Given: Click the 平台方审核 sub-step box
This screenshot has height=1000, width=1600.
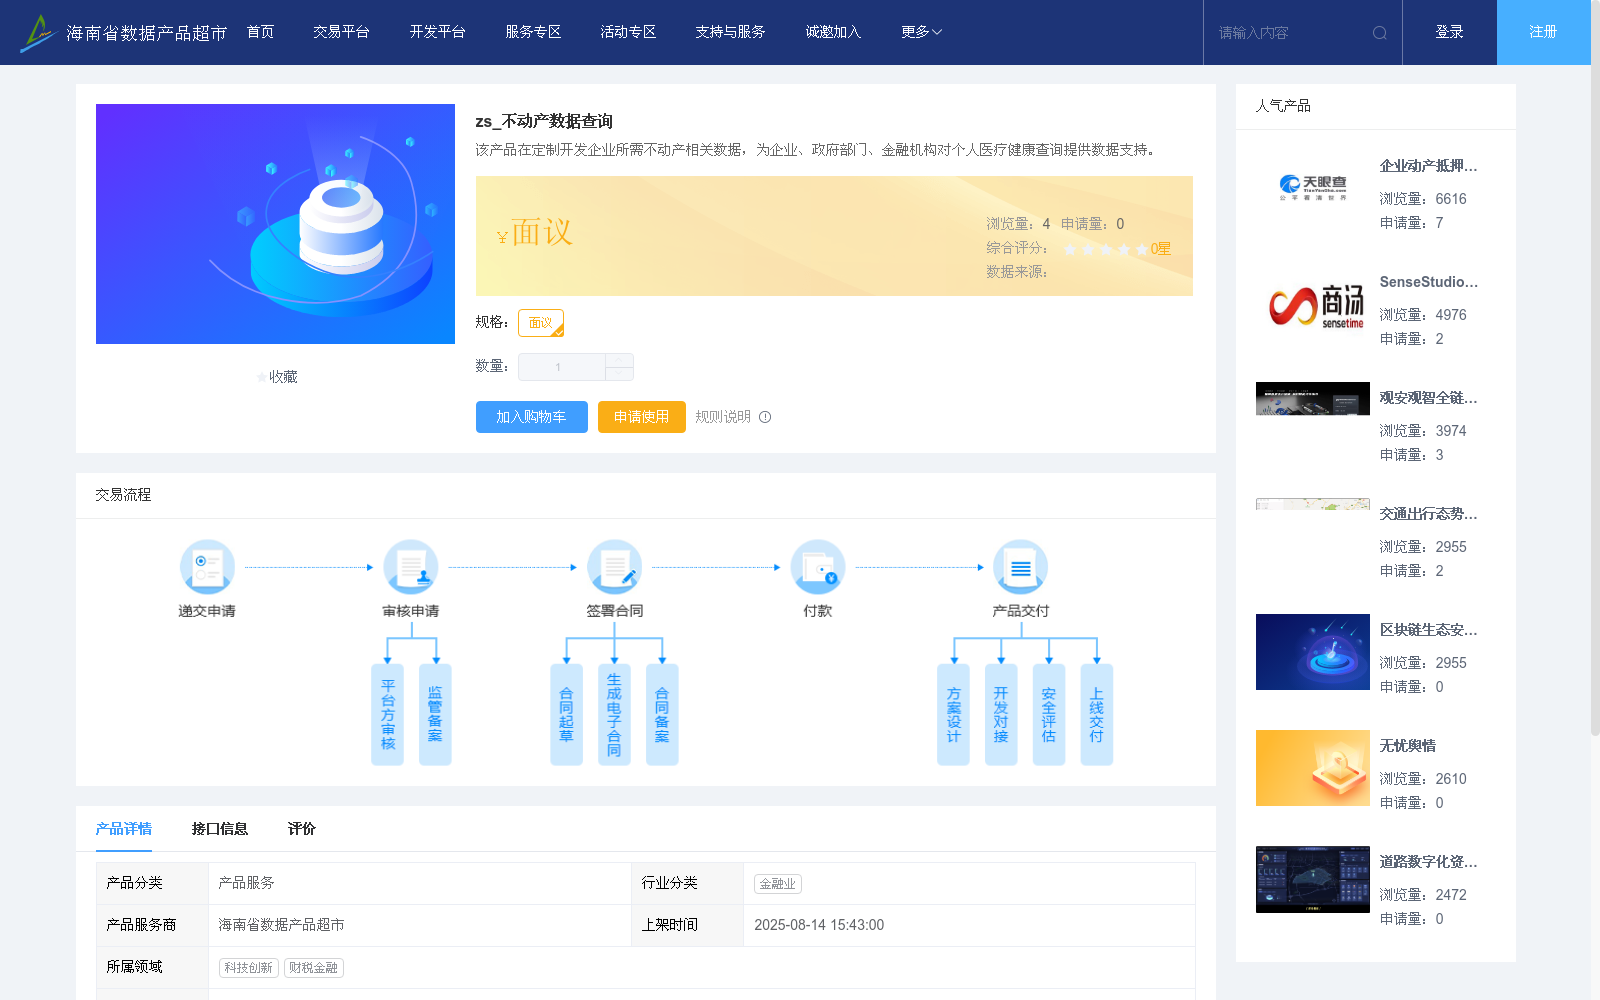Looking at the screenshot, I should (x=388, y=715).
